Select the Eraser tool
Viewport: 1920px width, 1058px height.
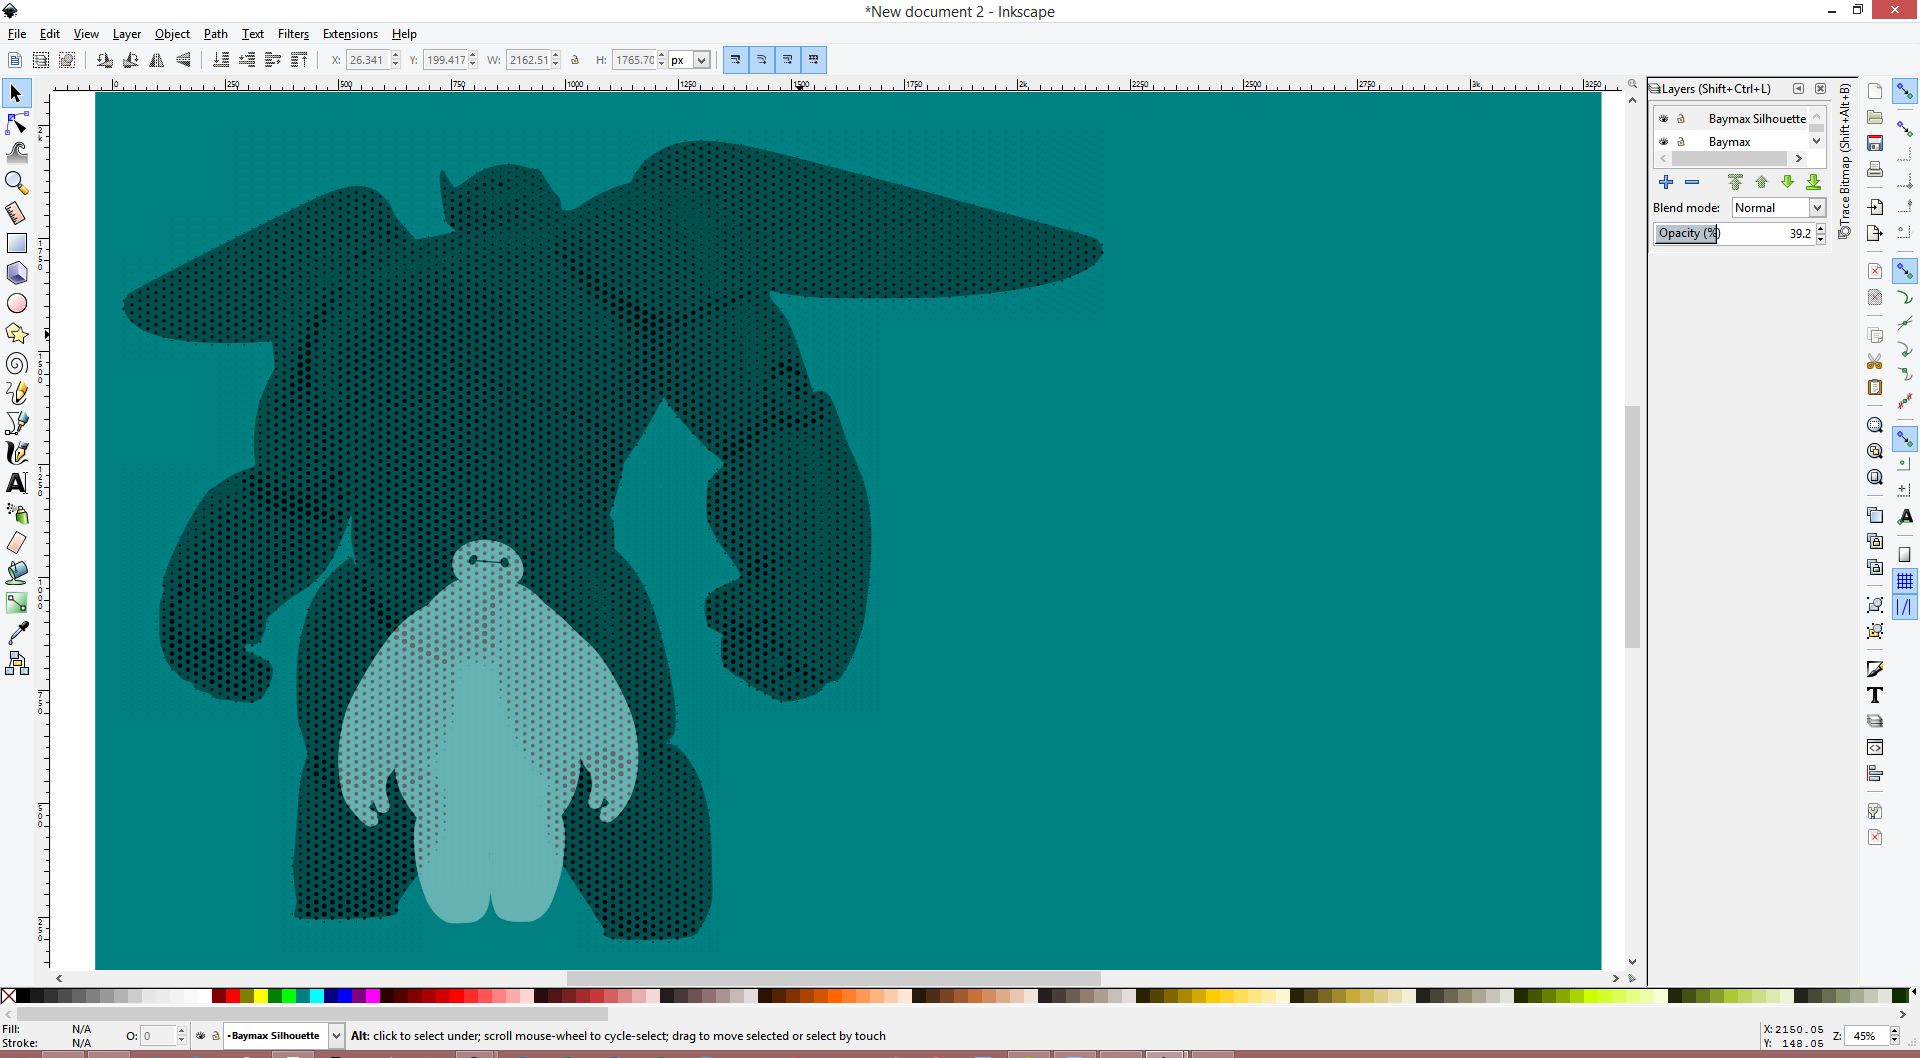point(17,543)
